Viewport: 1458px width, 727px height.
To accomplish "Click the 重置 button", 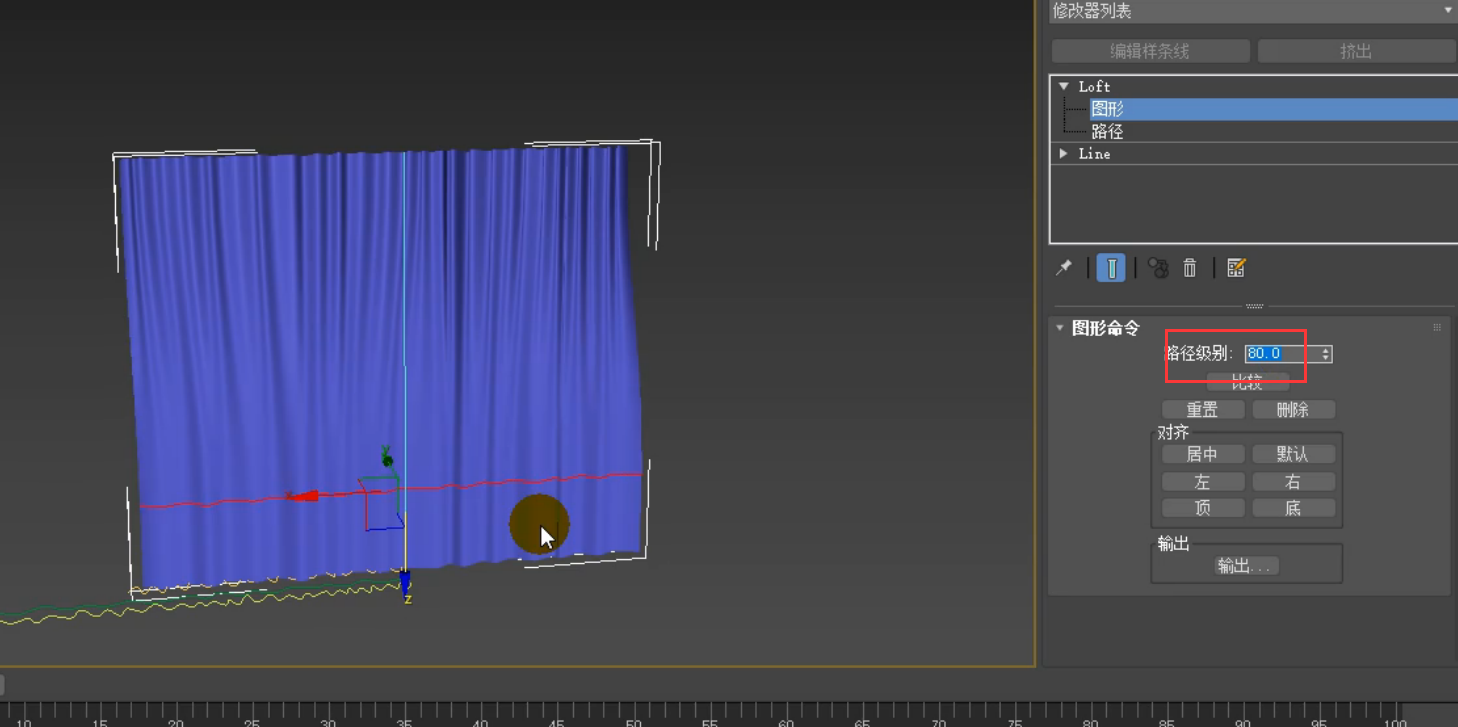I will (x=1203, y=410).
